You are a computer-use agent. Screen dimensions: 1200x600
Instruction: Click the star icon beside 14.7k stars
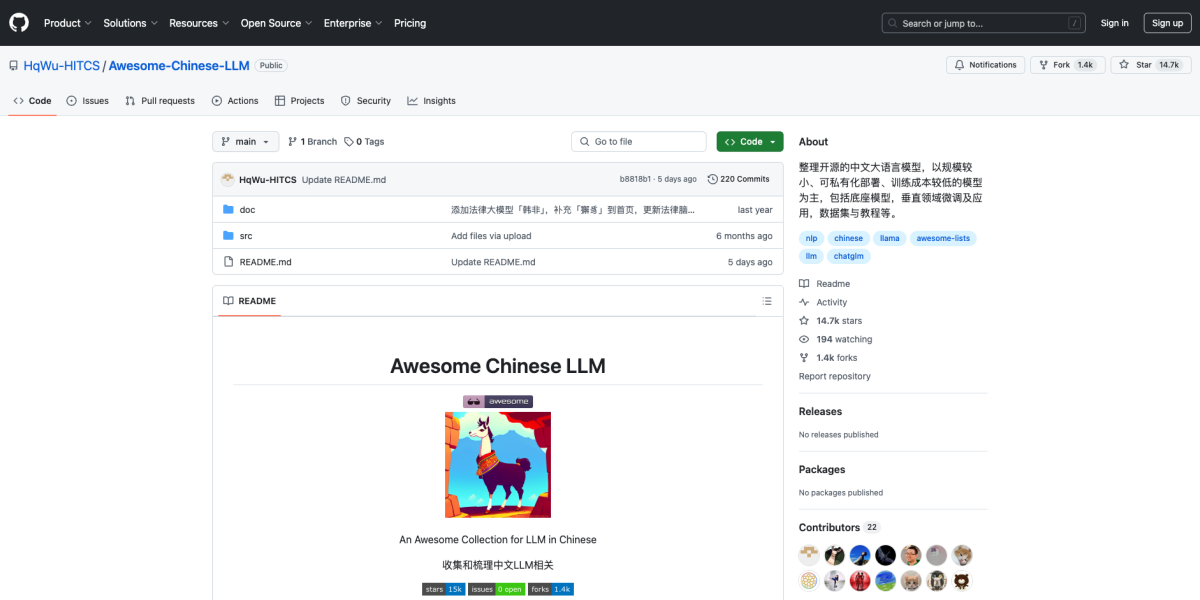[x=803, y=320]
